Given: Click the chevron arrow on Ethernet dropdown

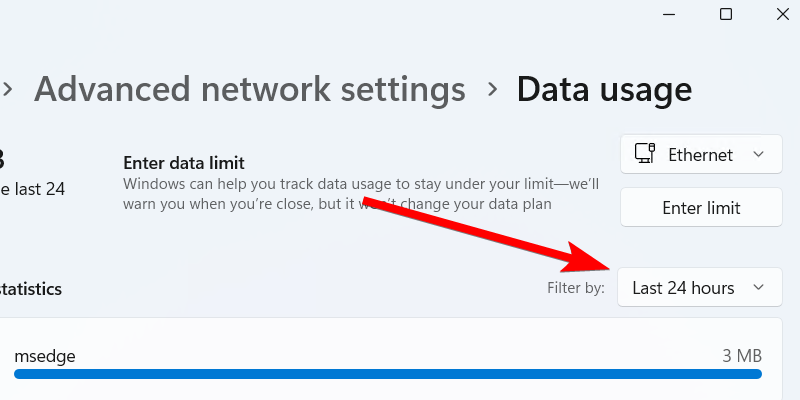Looking at the screenshot, I should (759, 155).
